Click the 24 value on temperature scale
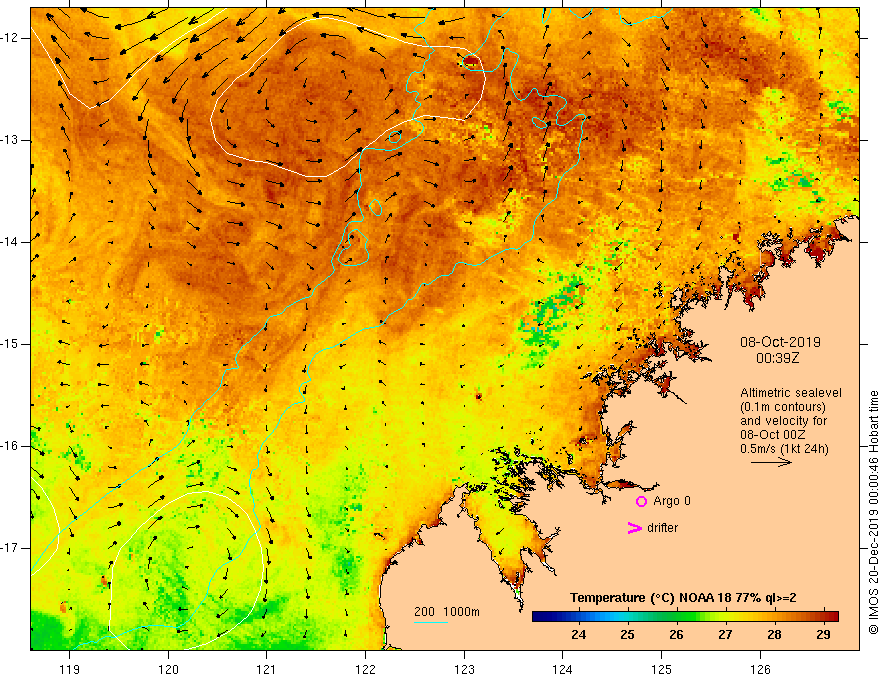 pyautogui.click(x=579, y=635)
